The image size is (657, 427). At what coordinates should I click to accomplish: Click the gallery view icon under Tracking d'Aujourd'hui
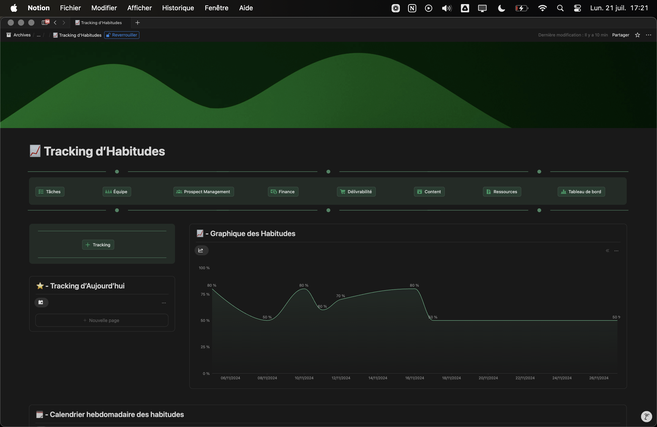(x=41, y=302)
